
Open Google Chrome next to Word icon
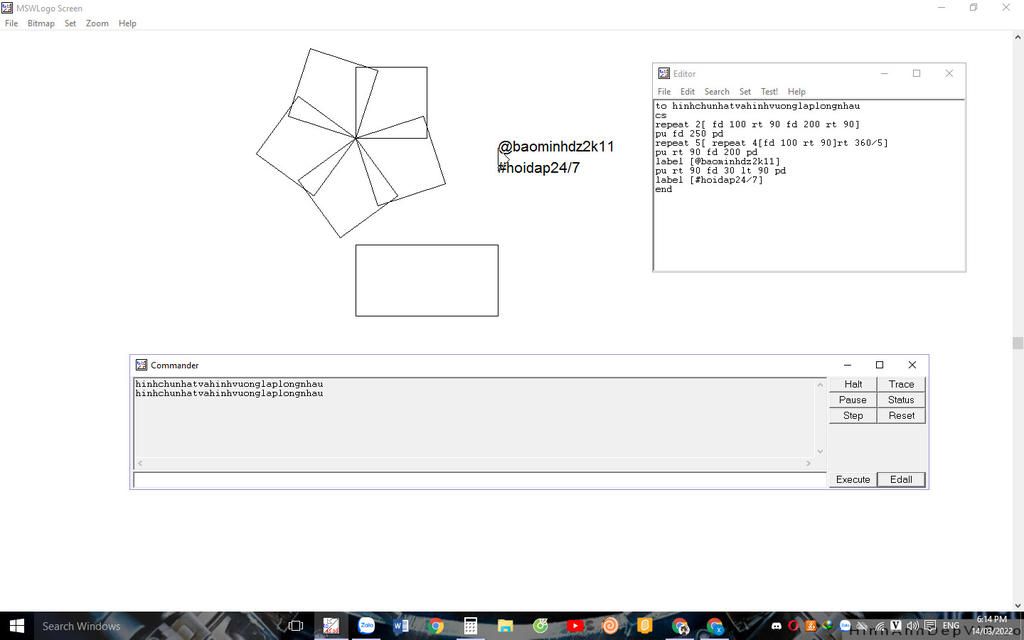tap(436, 626)
